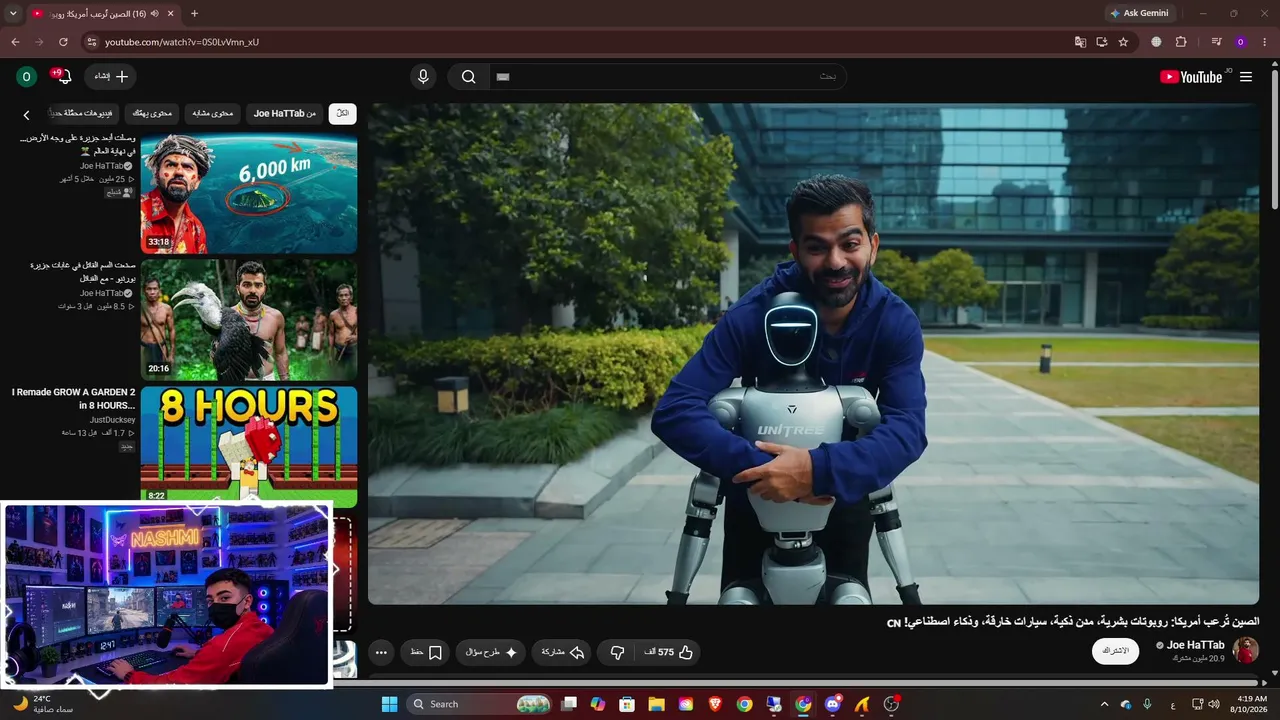Click the white subscribe 'الاشتراك' button
The image size is (1280, 720).
(x=1116, y=651)
